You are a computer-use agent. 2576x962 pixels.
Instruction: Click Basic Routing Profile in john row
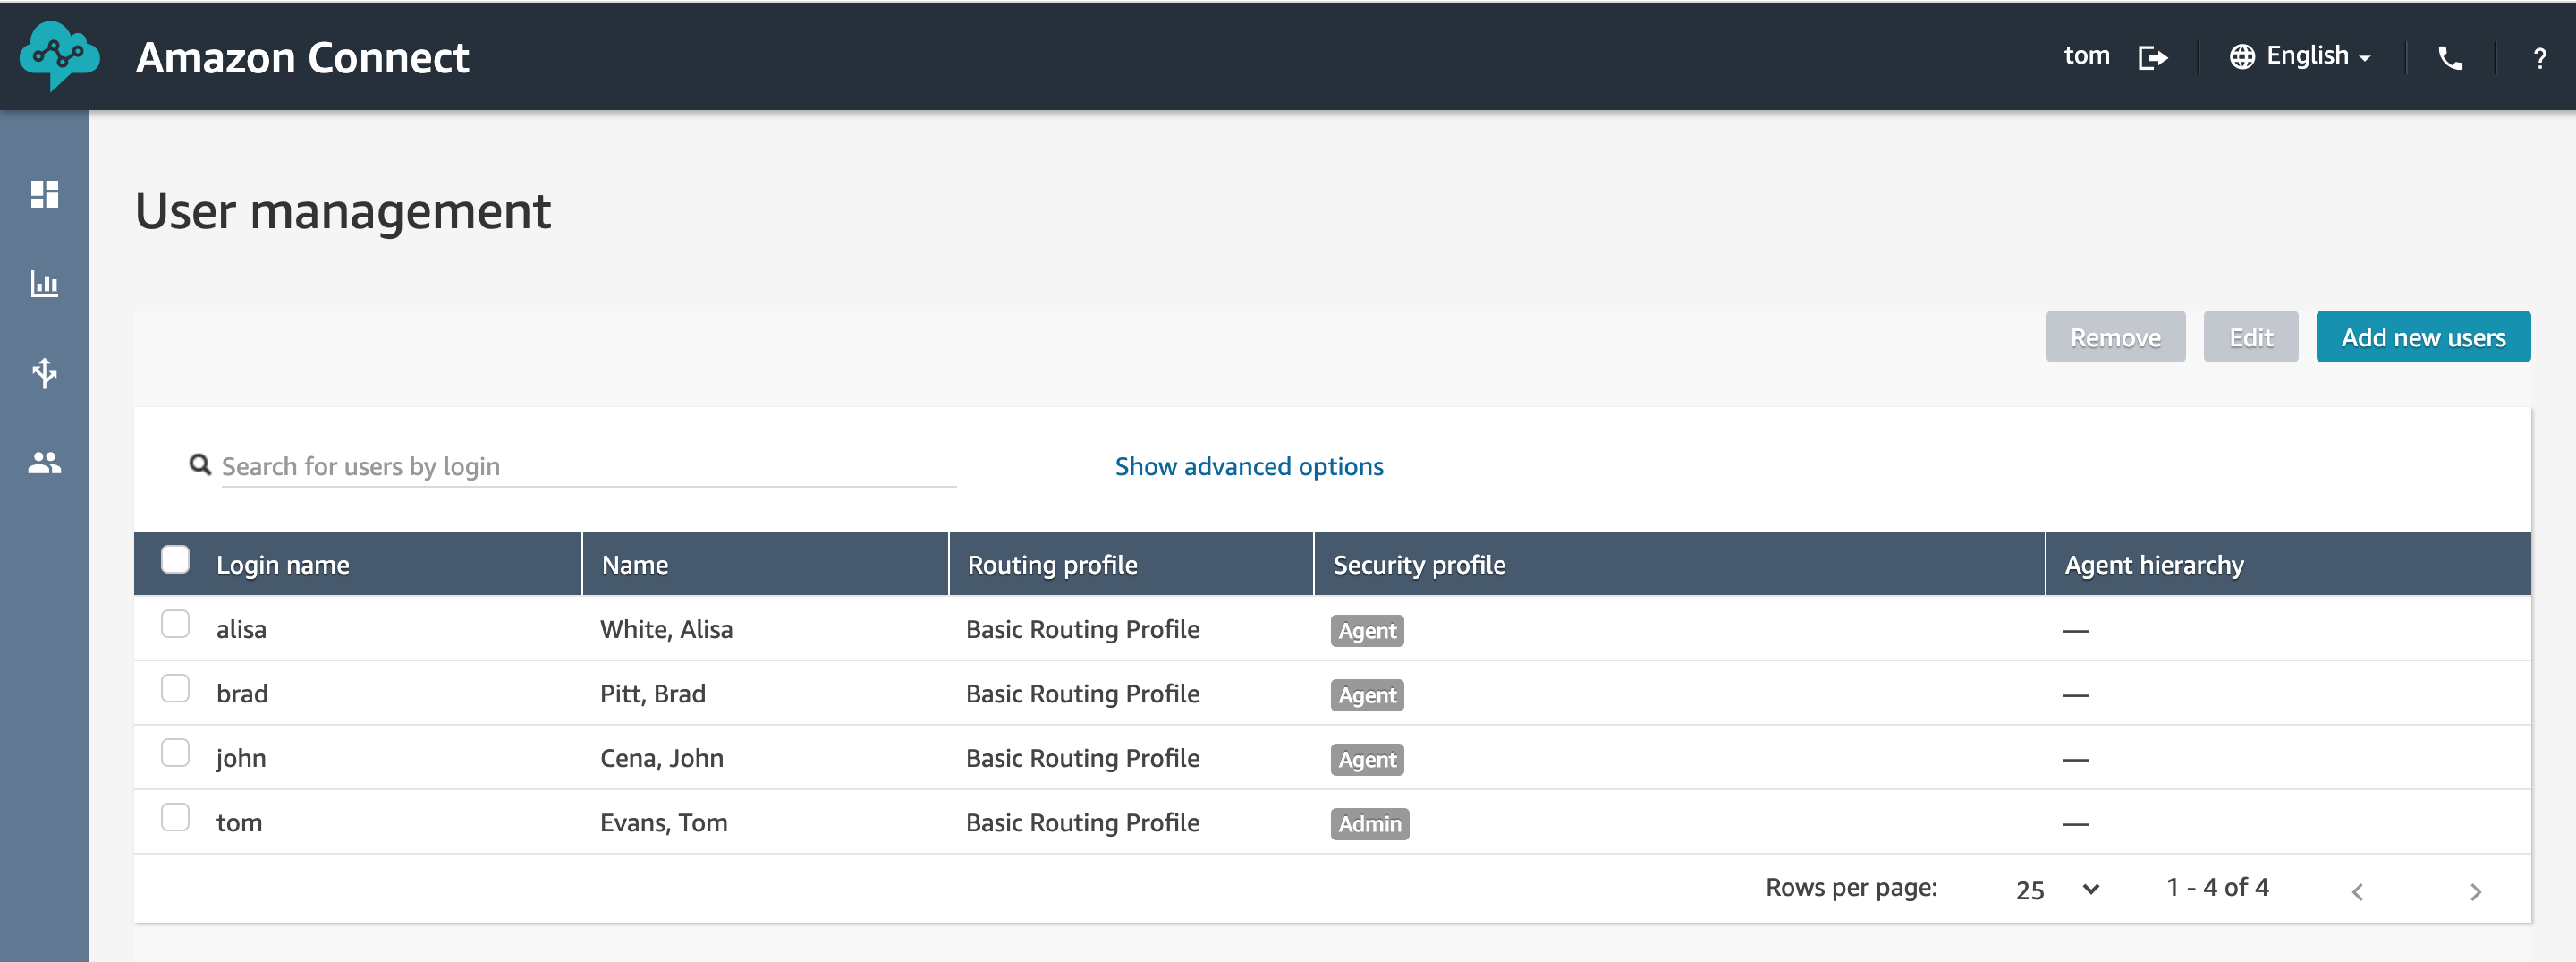pyautogui.click(x=1082, y=758)
